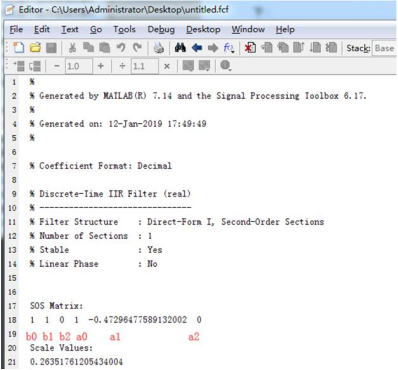Print the document with printer icon

click(159, 48)
